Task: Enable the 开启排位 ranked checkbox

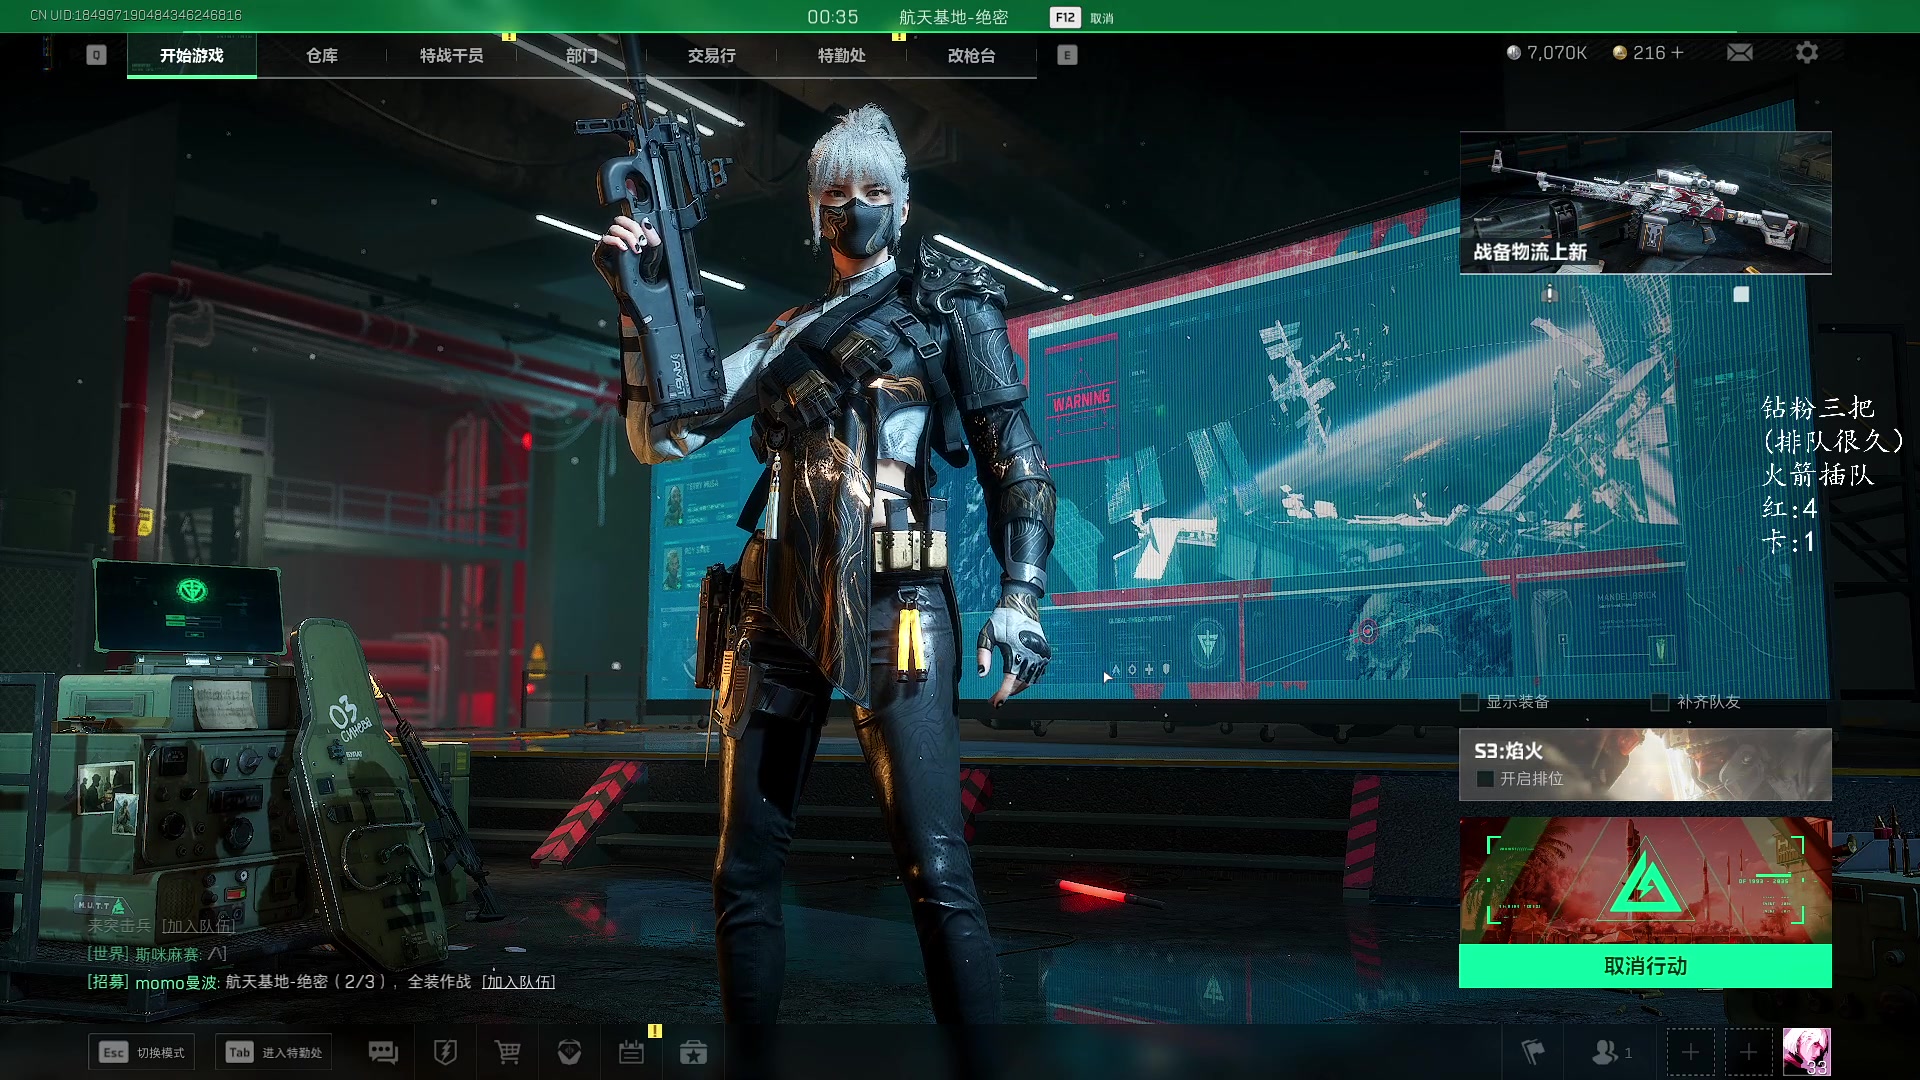Action: click(1485, 778)
